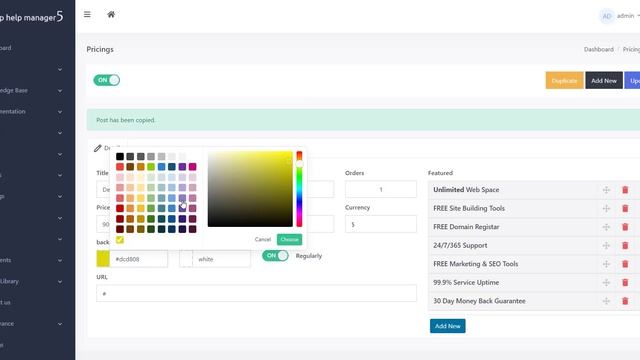Image resolution: width=640 pixels, height=360 pixels.
Task: Toggle the main ON switch under Pricings
Action: 107,80
